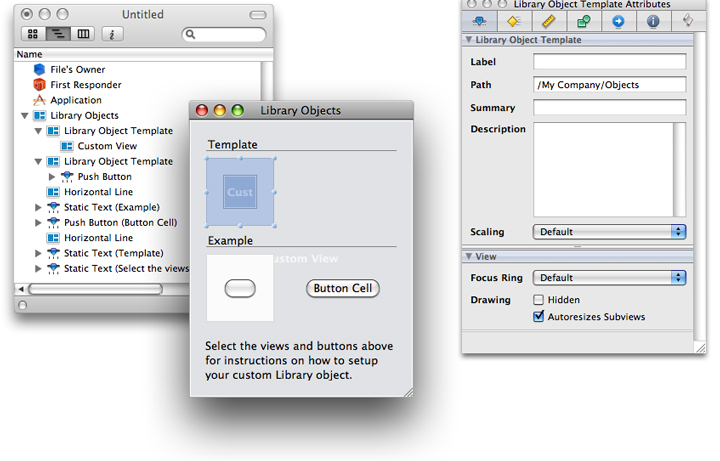
Task: Open the Connections inspector blue arrow tab
Action: click(619, 21)
